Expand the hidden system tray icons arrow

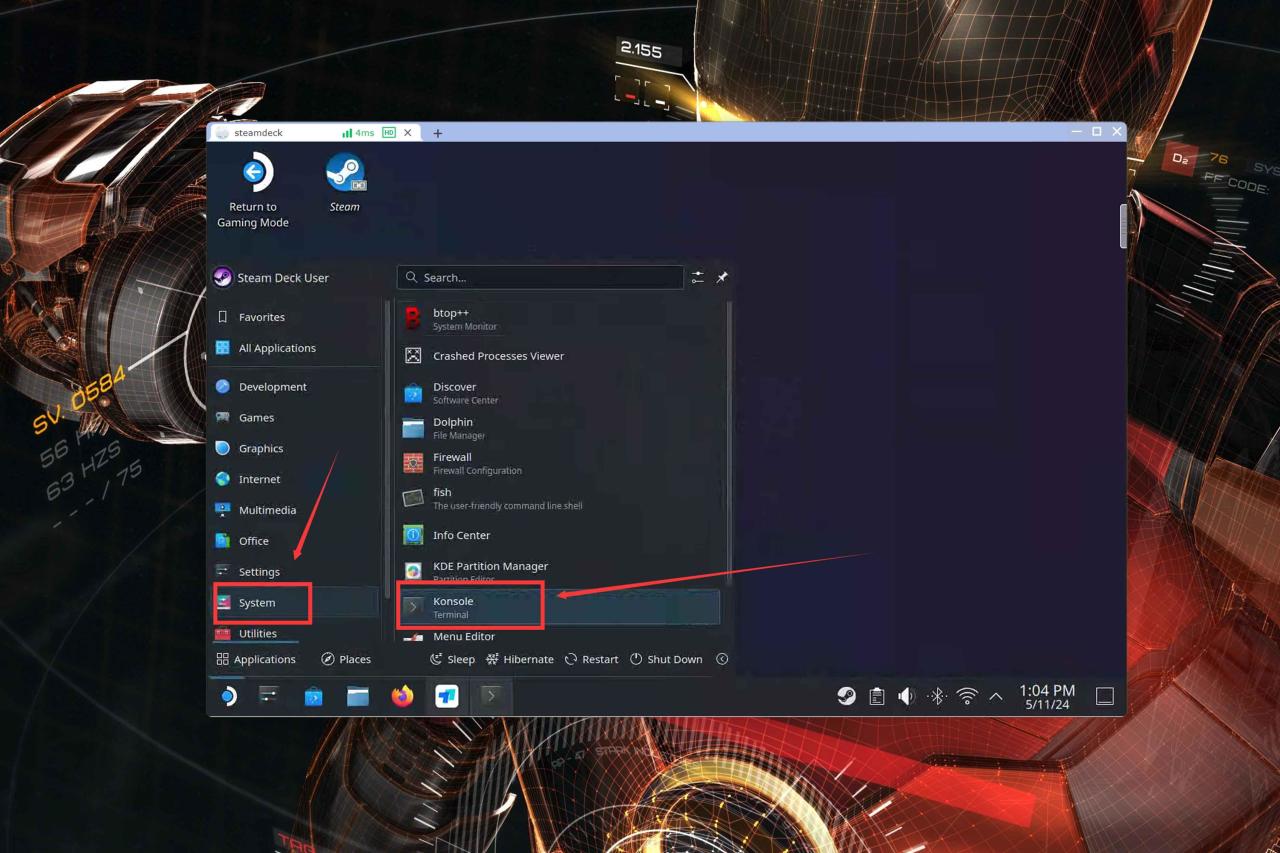click(x=996, y=696)
